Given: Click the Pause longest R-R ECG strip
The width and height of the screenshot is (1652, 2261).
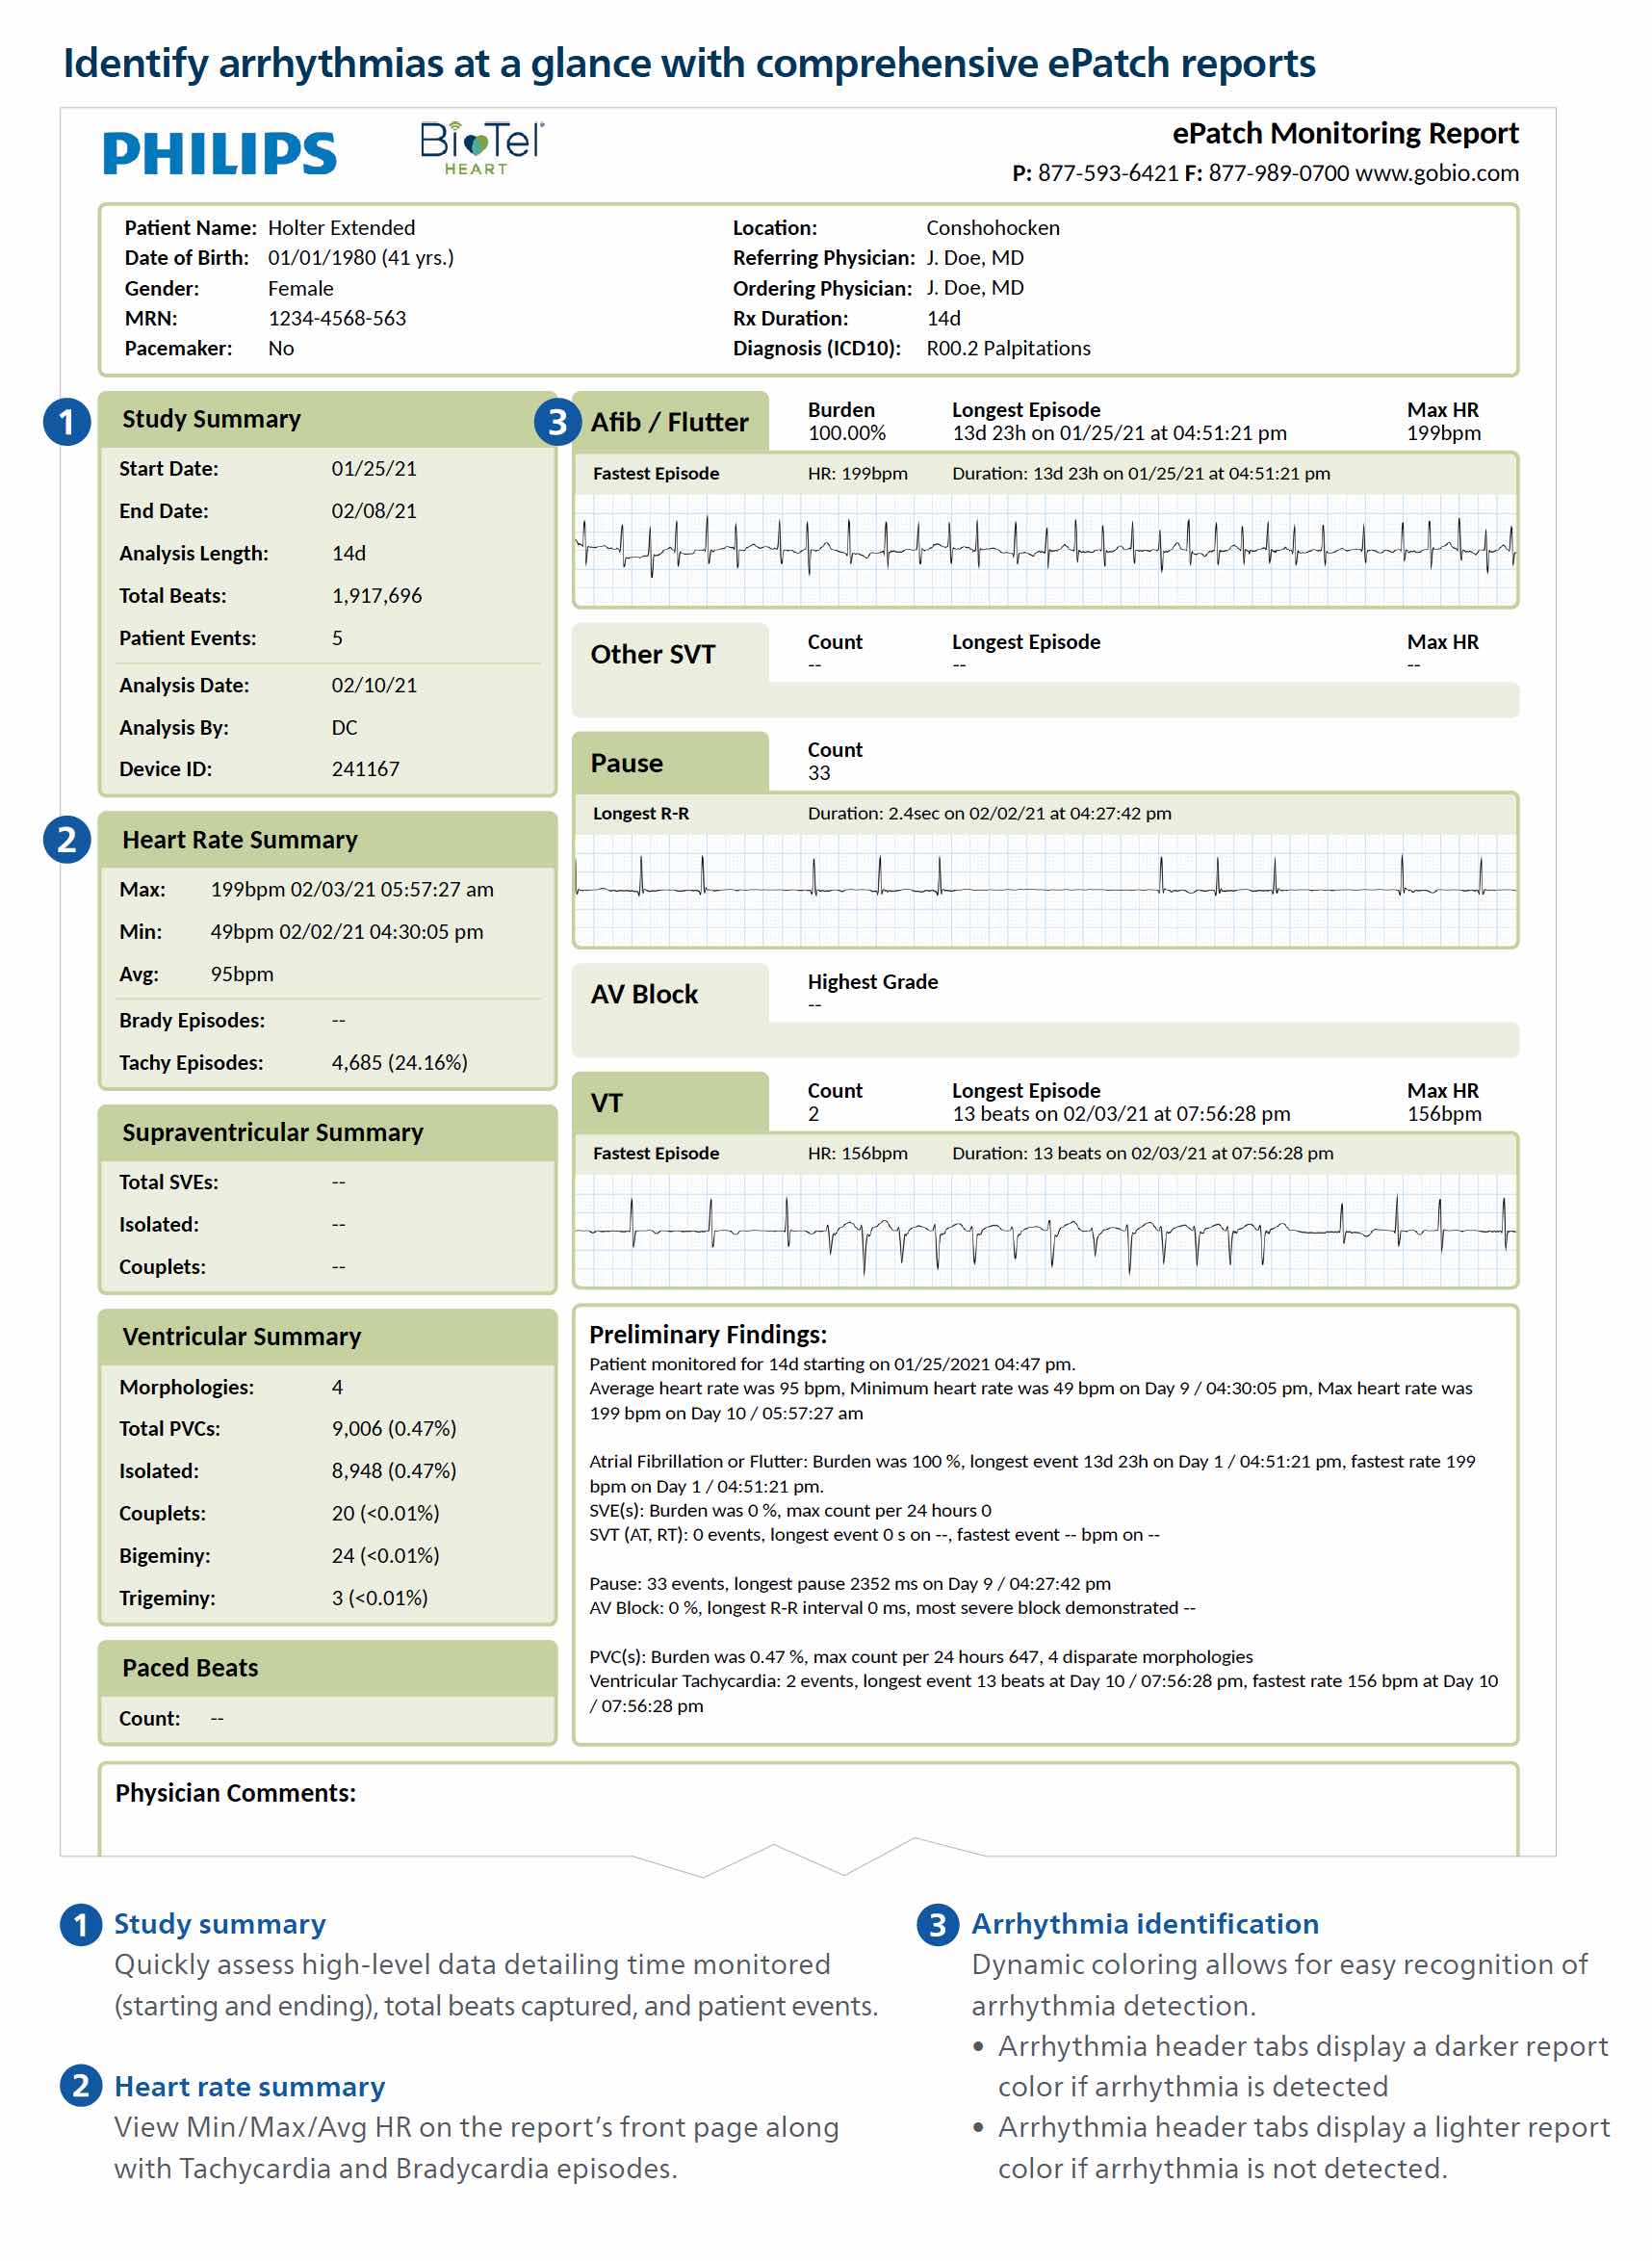Looking at the screenshot, I should coord(1045,888).
